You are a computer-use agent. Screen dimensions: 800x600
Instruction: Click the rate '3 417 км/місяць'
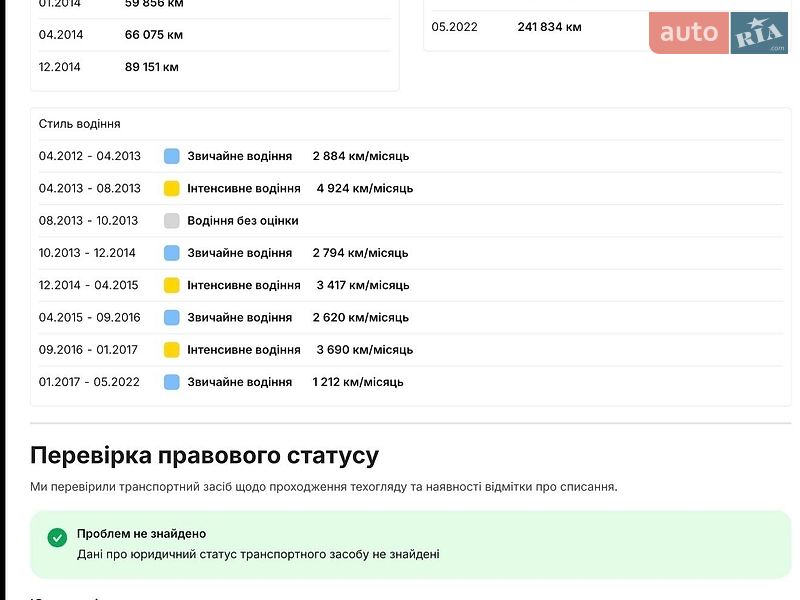tap(363, 285)
